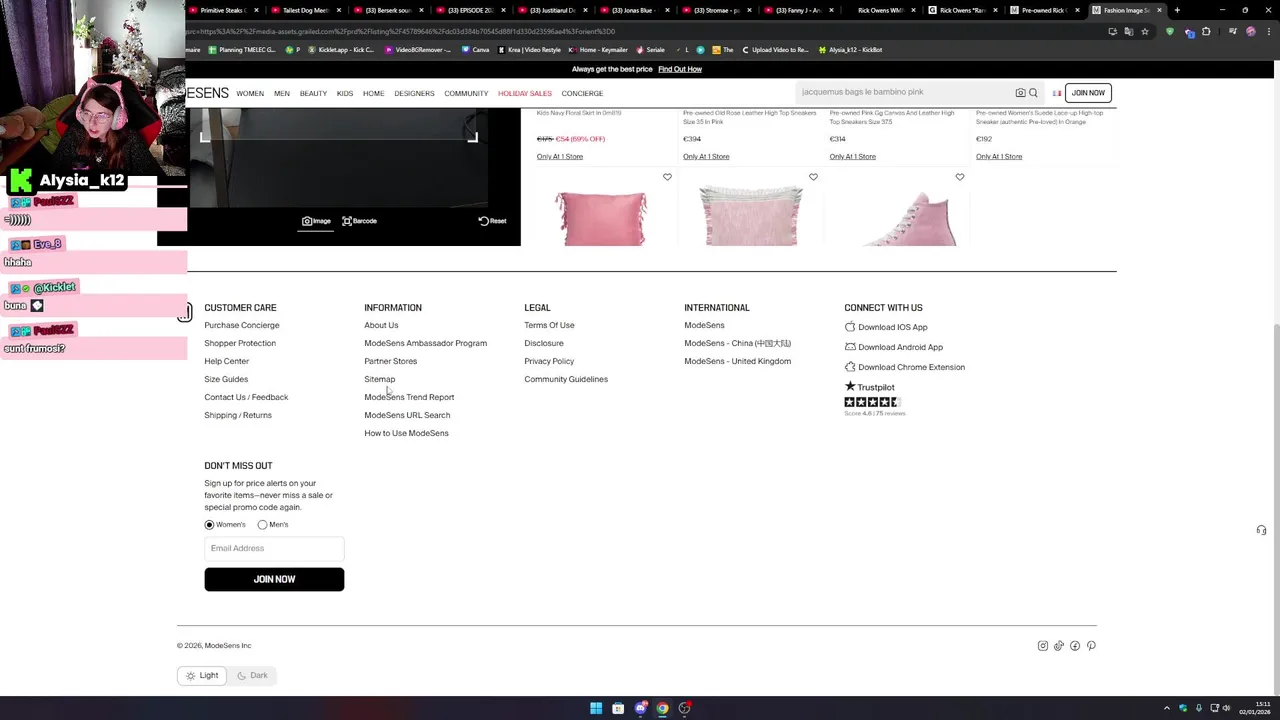This screenshot has width=1280, height=720.
Task: Switch scanner to Image mode
Action: coord(317,221)
